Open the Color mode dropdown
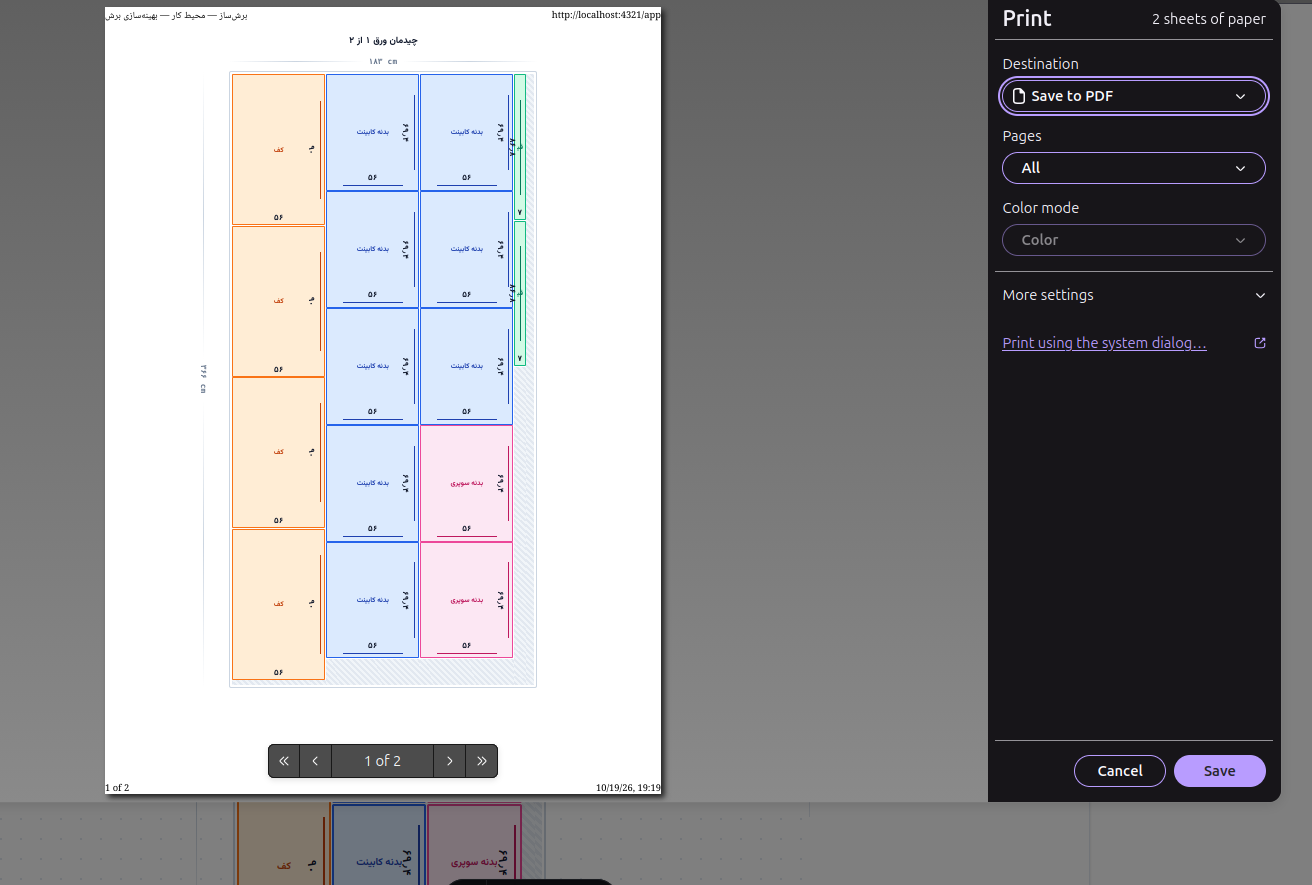 1134,240
